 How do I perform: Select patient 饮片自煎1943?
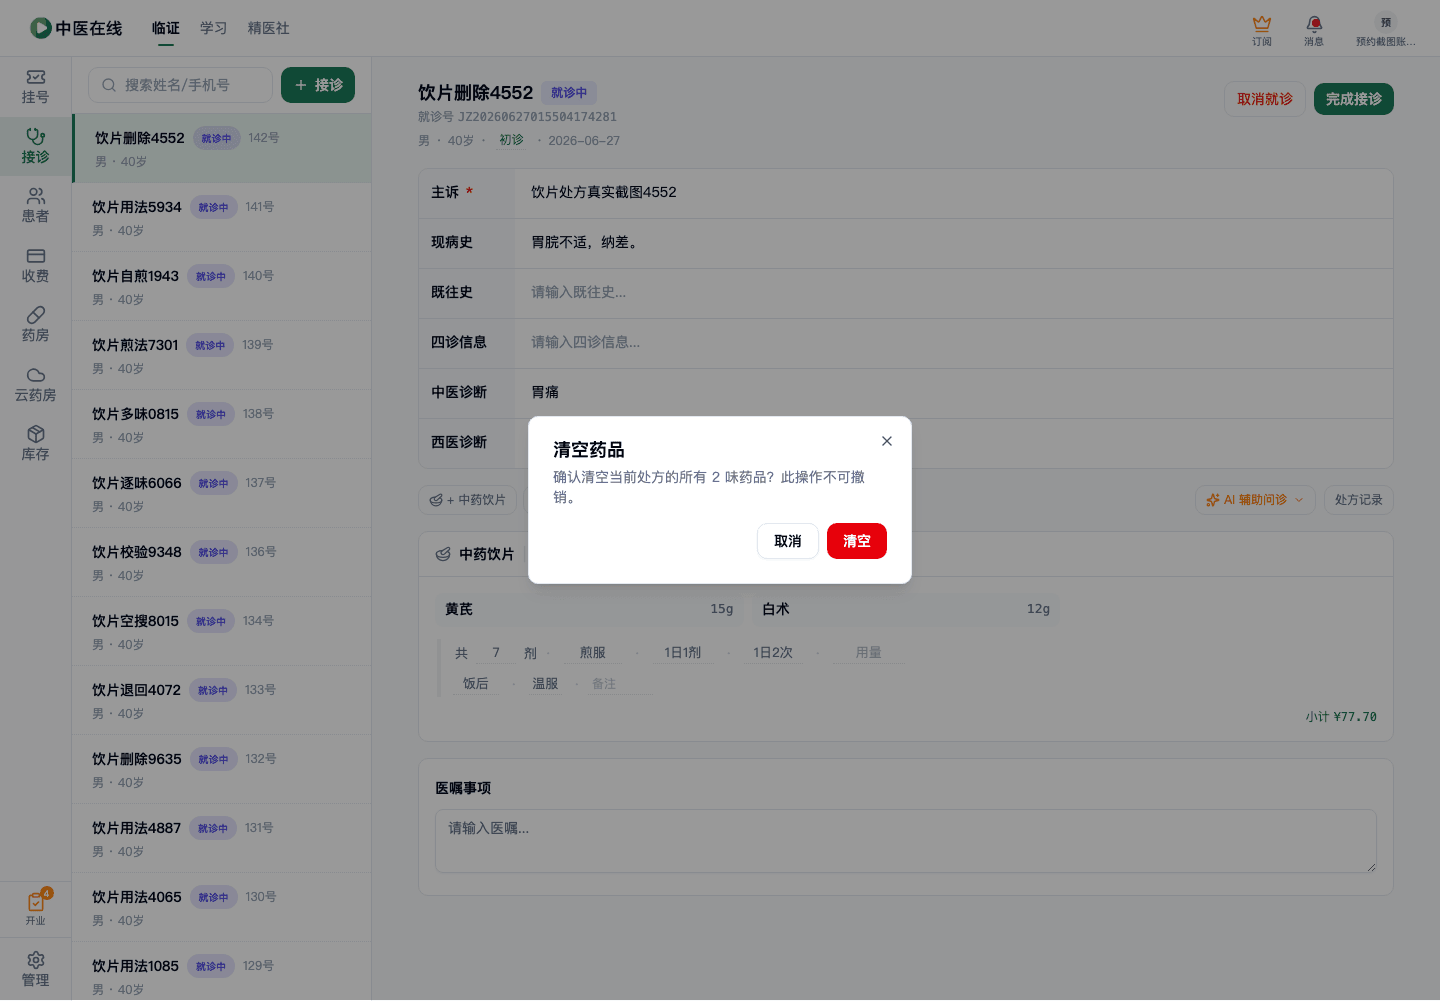[x=222, y=286]
